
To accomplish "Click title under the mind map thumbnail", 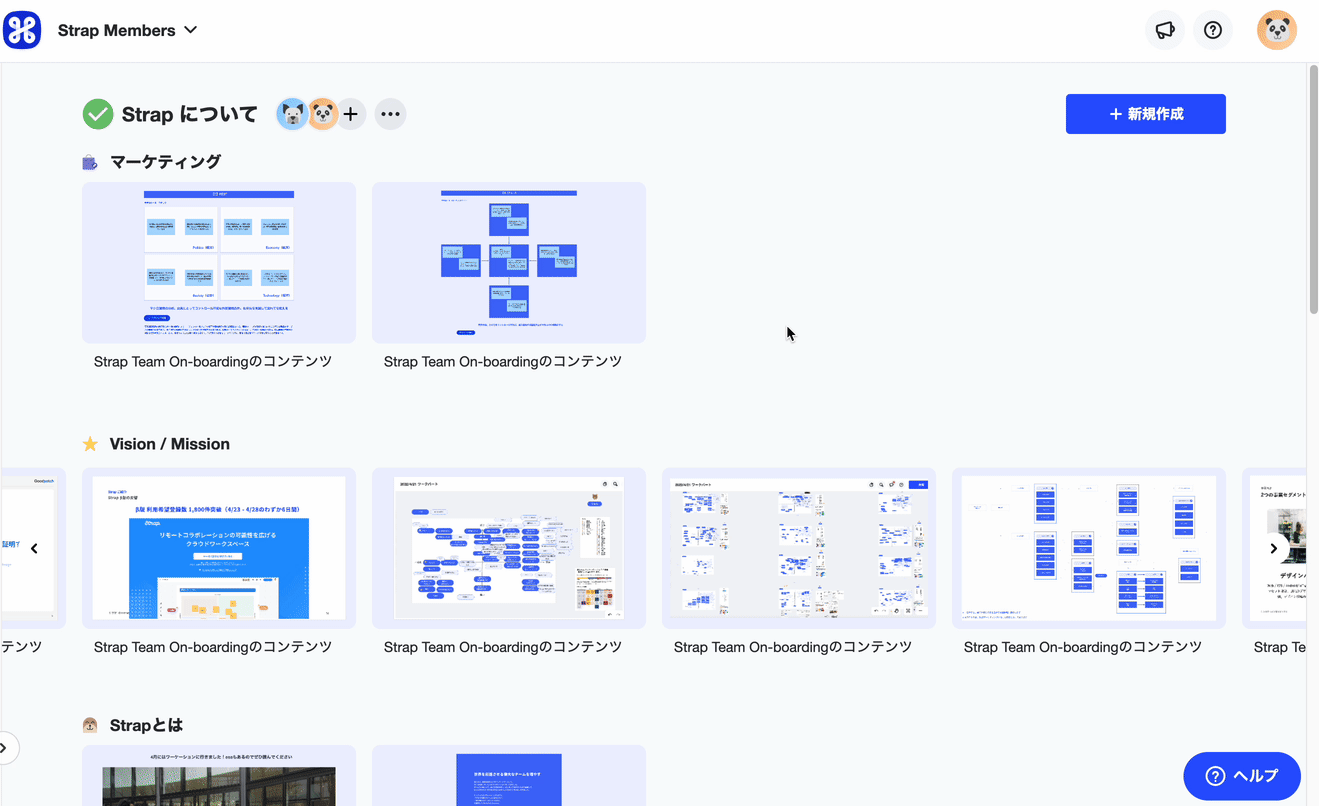I will pyautogui.click(x=503, y=648).
